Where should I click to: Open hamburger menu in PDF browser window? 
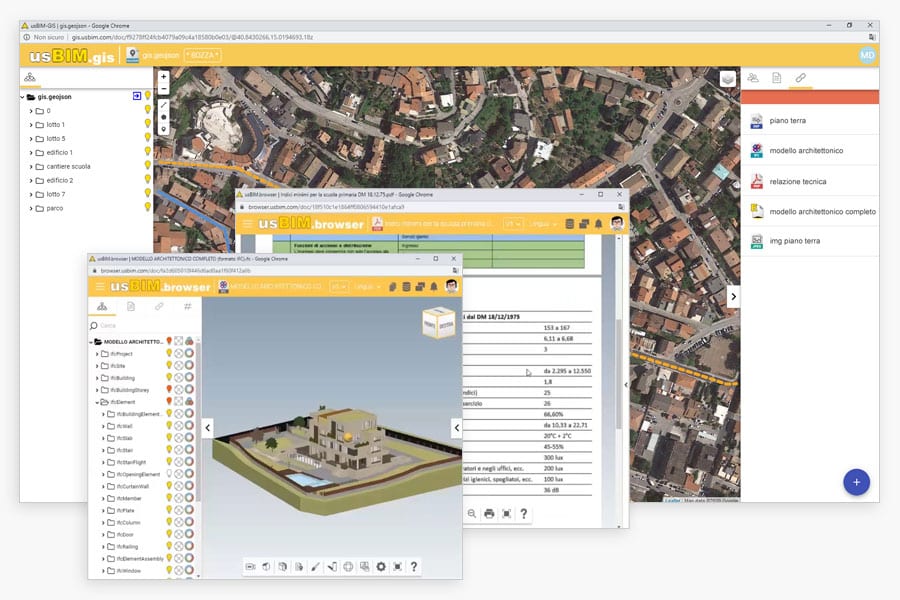[247, 224]
